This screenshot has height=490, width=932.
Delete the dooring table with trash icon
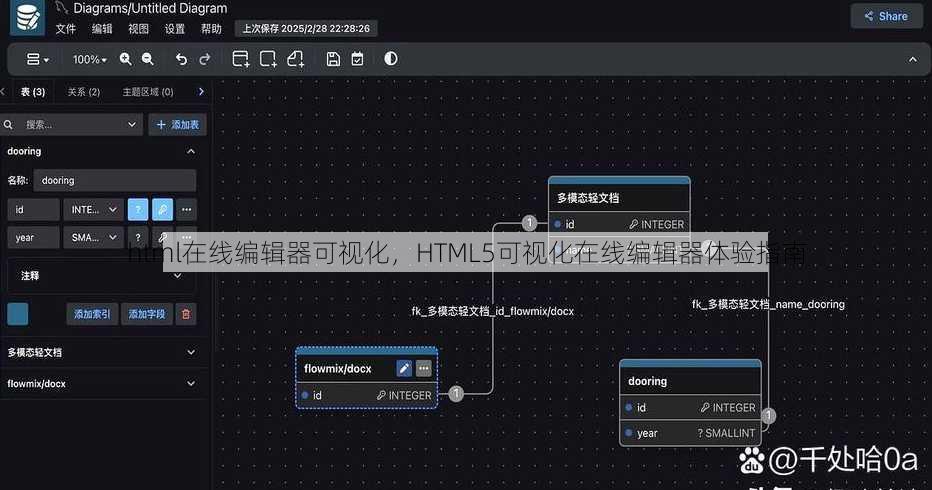[x=186, y=314]
